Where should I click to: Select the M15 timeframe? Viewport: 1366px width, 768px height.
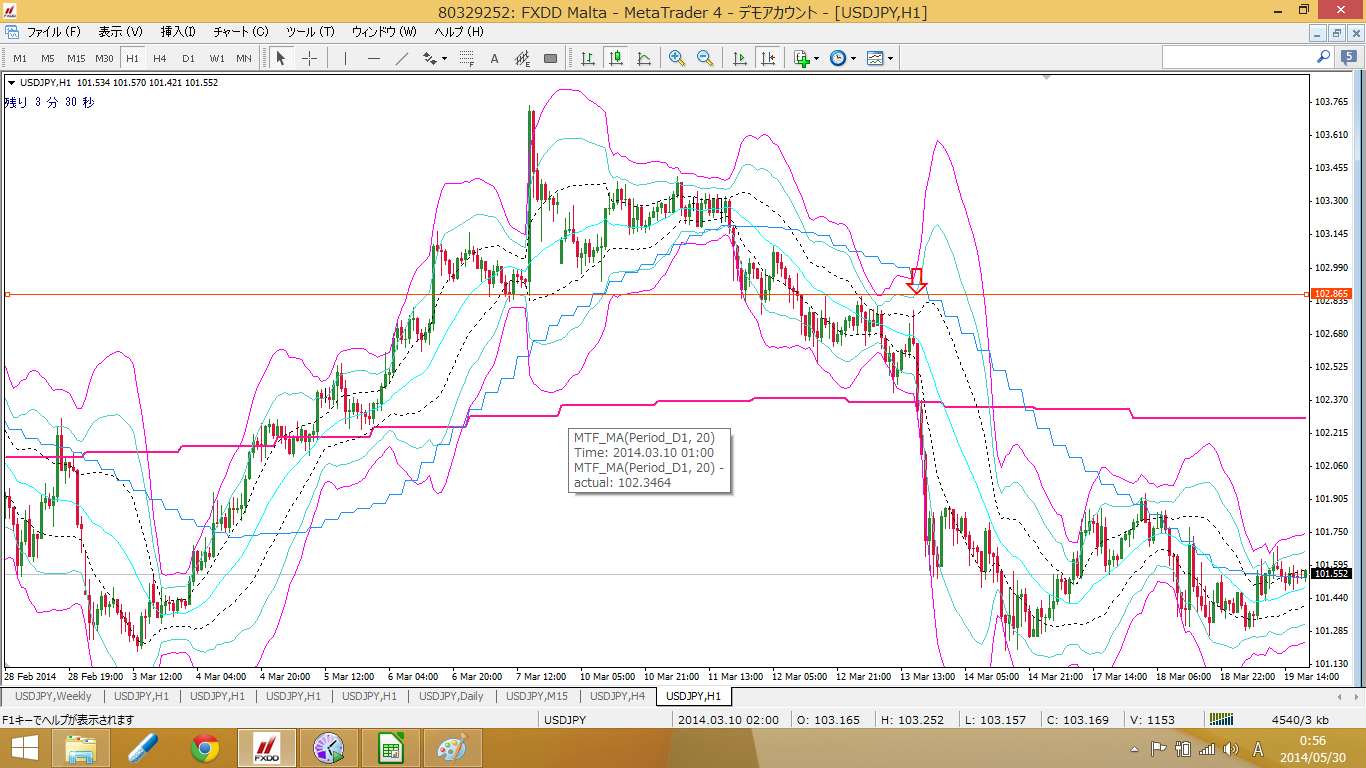pos(76,58)
